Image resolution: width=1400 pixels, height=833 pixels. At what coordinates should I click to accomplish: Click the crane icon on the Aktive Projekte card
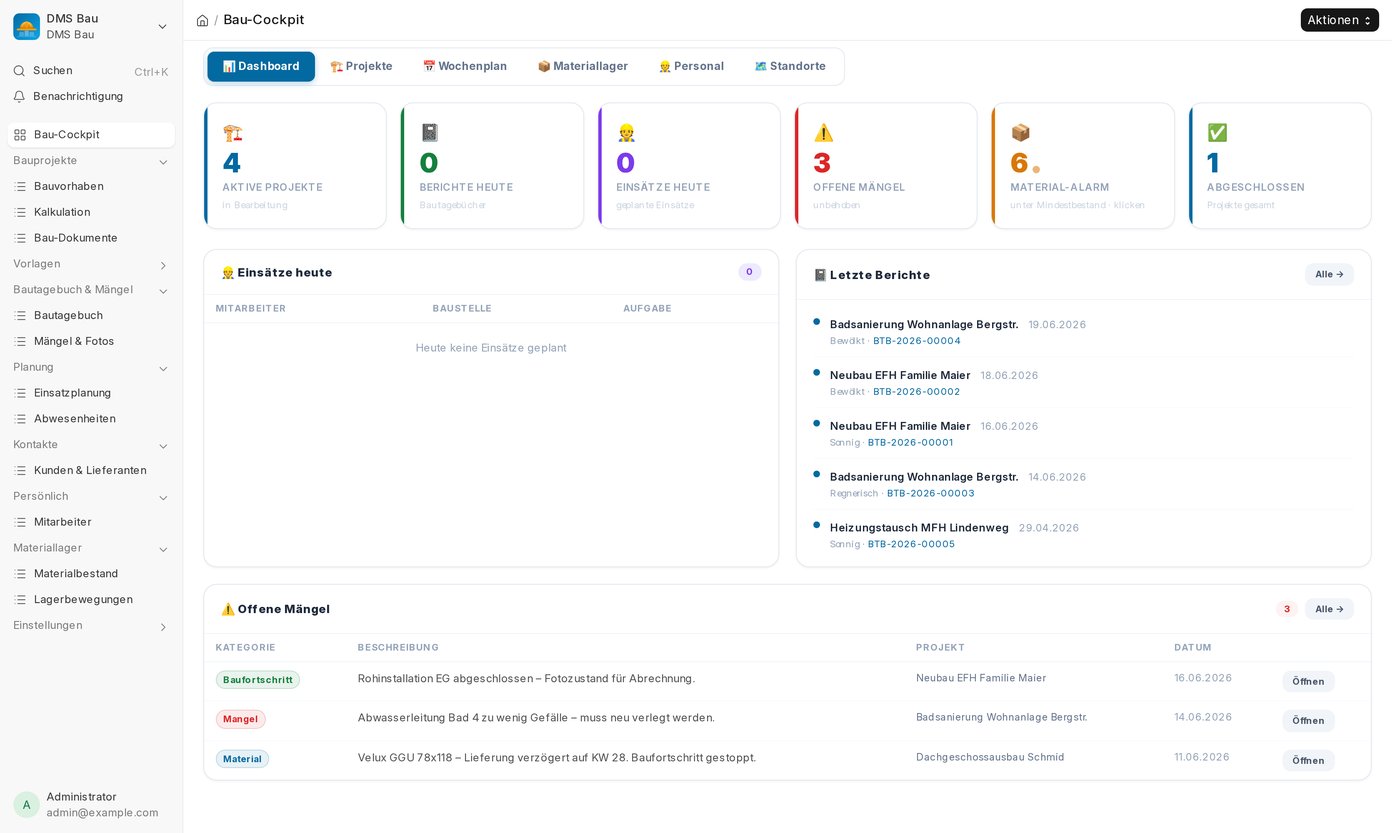click(x=232, y=133)
